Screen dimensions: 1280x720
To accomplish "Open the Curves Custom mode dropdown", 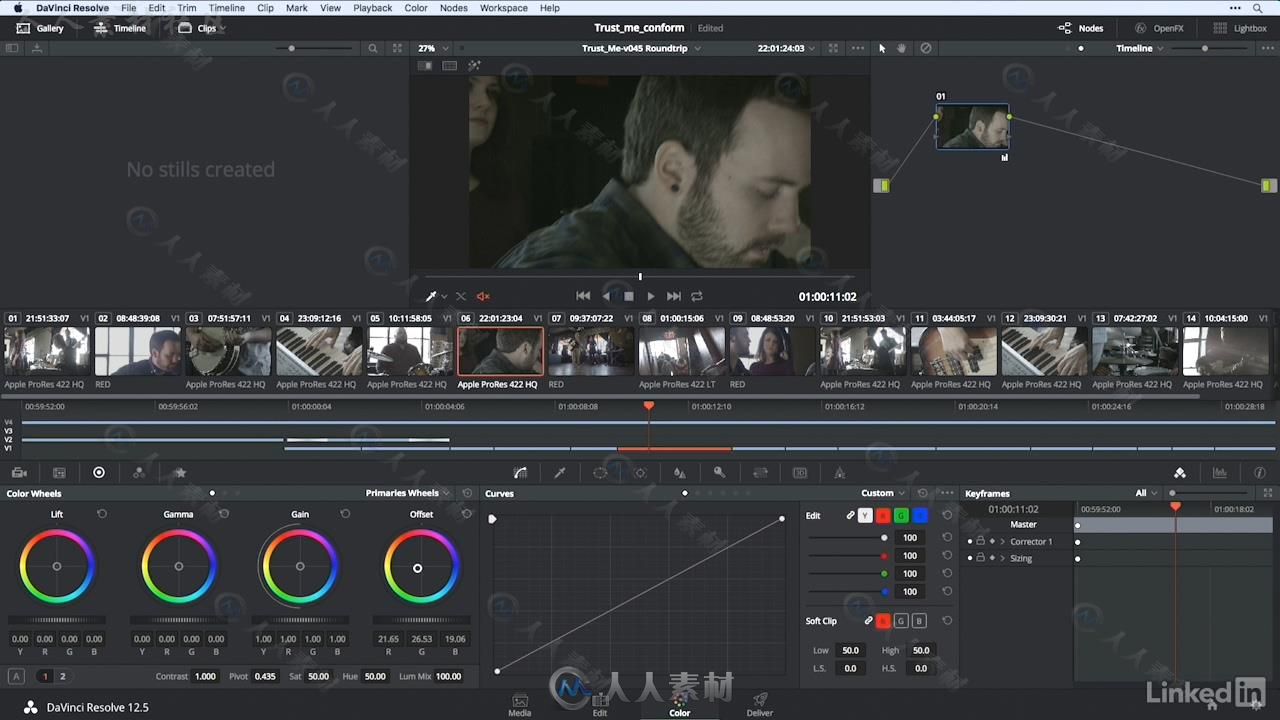I will pyautogui.click(x=883, y=493).
